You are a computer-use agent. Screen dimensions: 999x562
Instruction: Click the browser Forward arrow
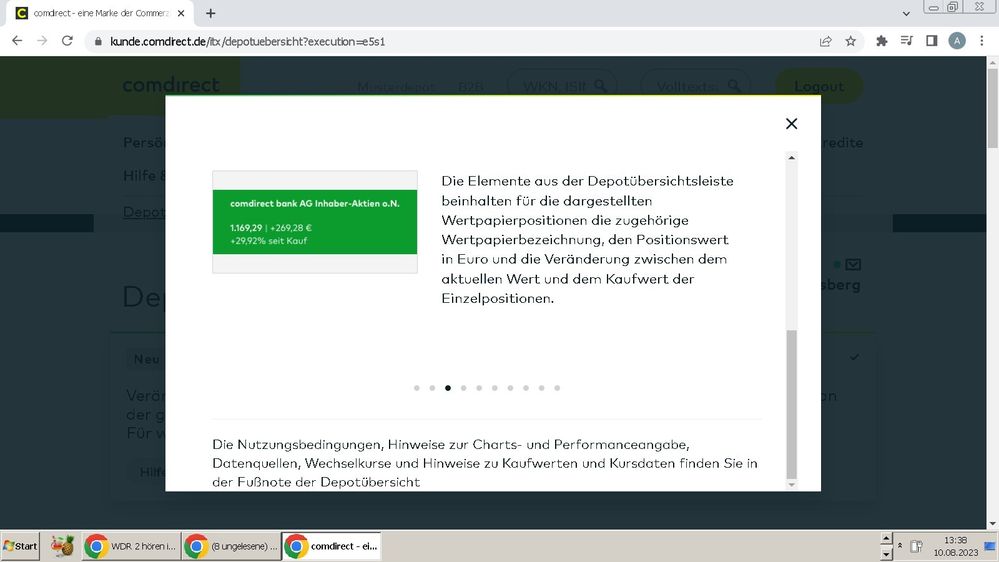(42, 41)
